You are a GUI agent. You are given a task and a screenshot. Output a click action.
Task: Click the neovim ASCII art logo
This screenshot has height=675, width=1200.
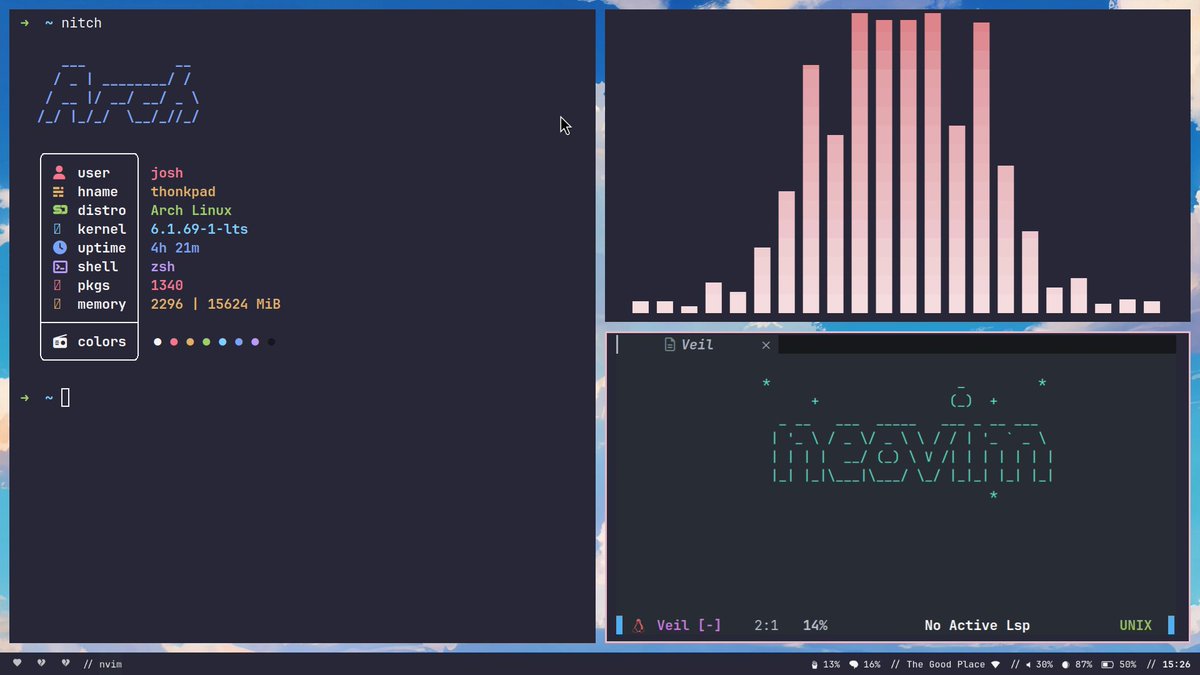coord(912,441)
